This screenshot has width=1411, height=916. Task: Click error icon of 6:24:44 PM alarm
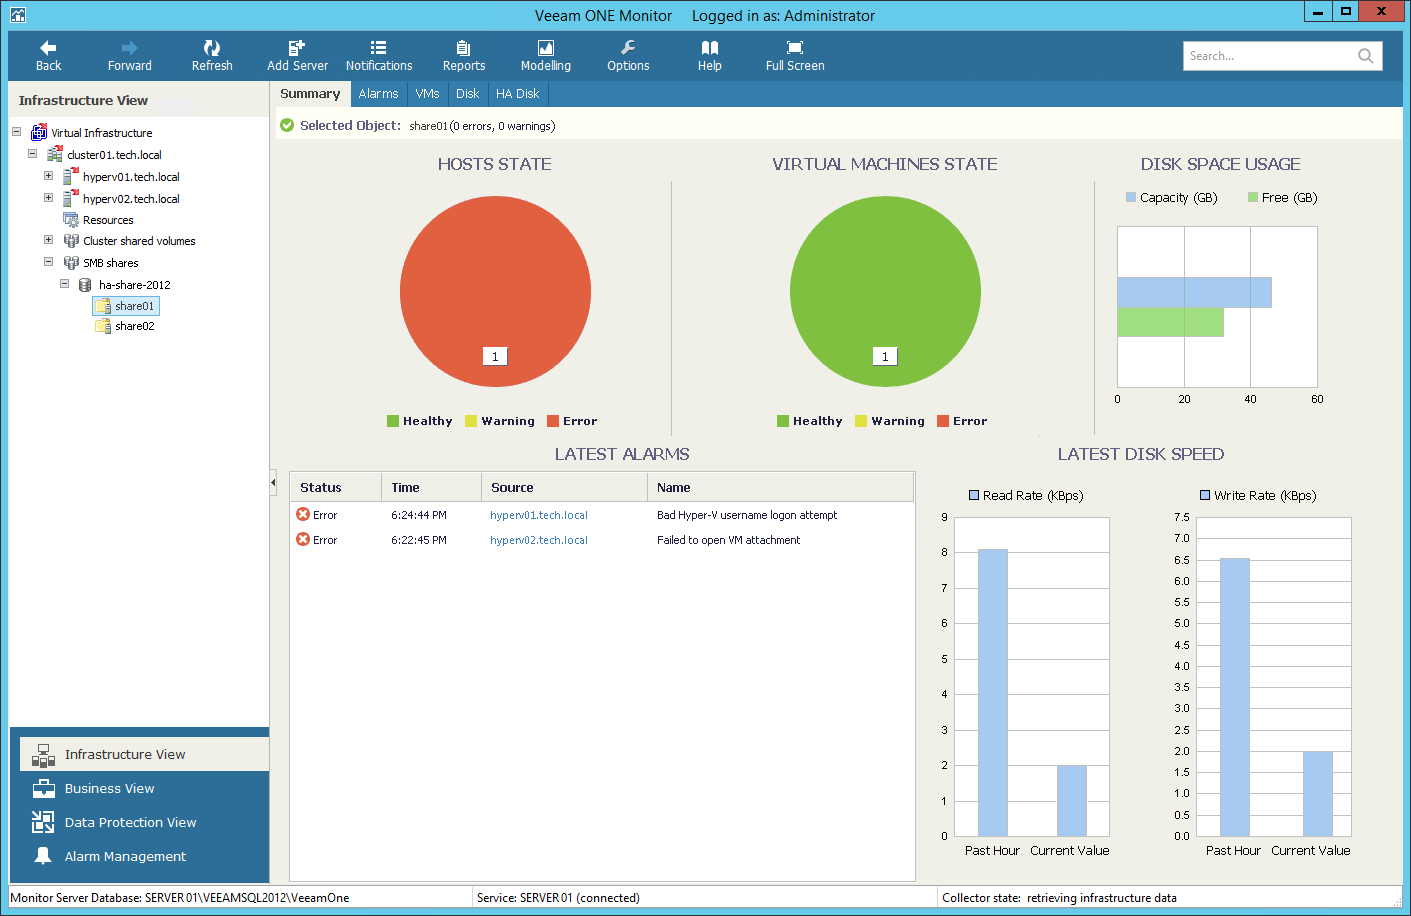[303, 514]
